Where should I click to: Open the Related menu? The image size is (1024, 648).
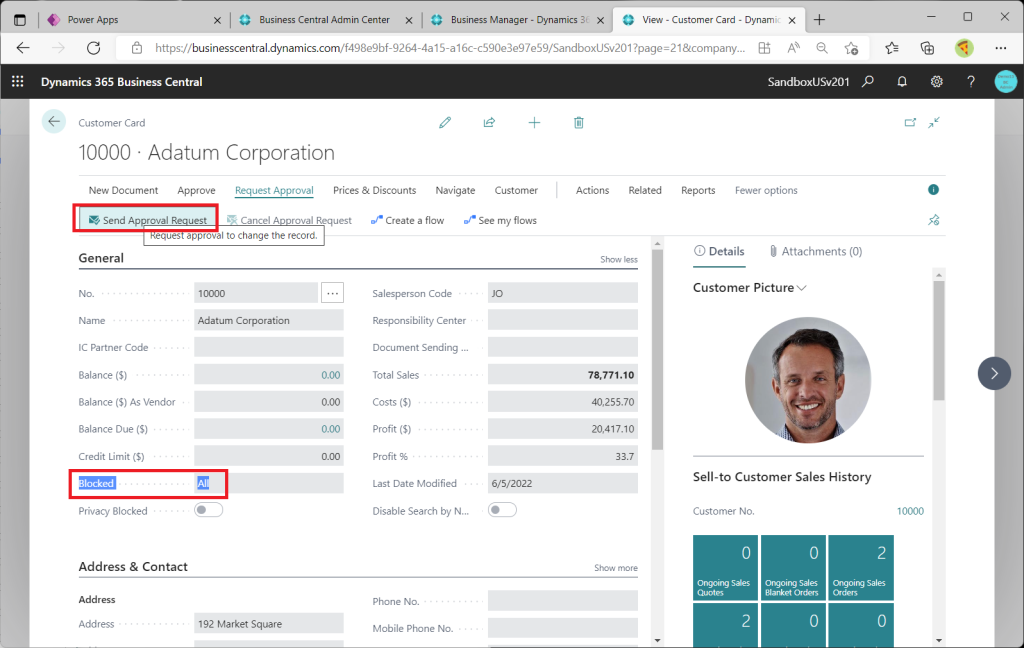645,190
